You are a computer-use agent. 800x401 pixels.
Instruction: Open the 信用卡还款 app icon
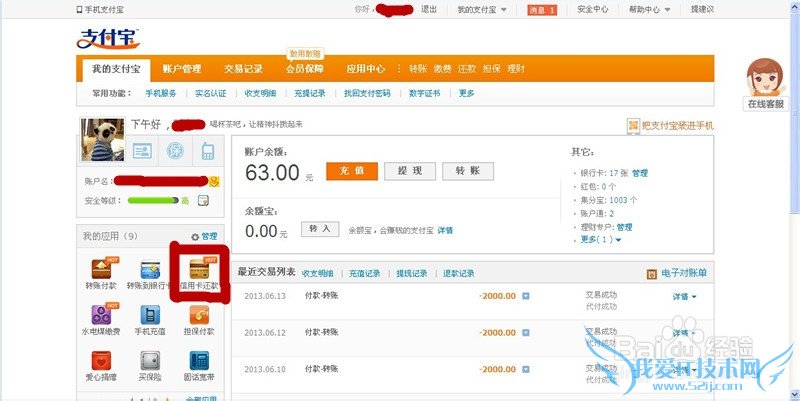pyautogui.click(x=199, y=270)
